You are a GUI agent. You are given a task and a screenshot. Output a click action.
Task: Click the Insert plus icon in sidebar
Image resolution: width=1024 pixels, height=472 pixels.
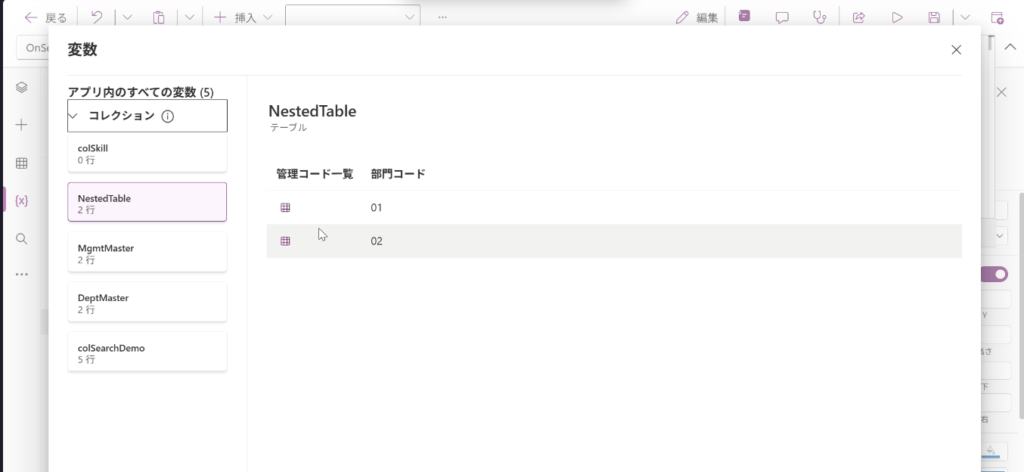(21, 125)
